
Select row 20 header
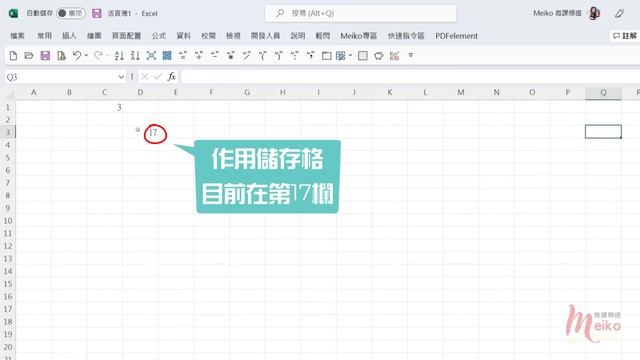[x=8, y=347]
